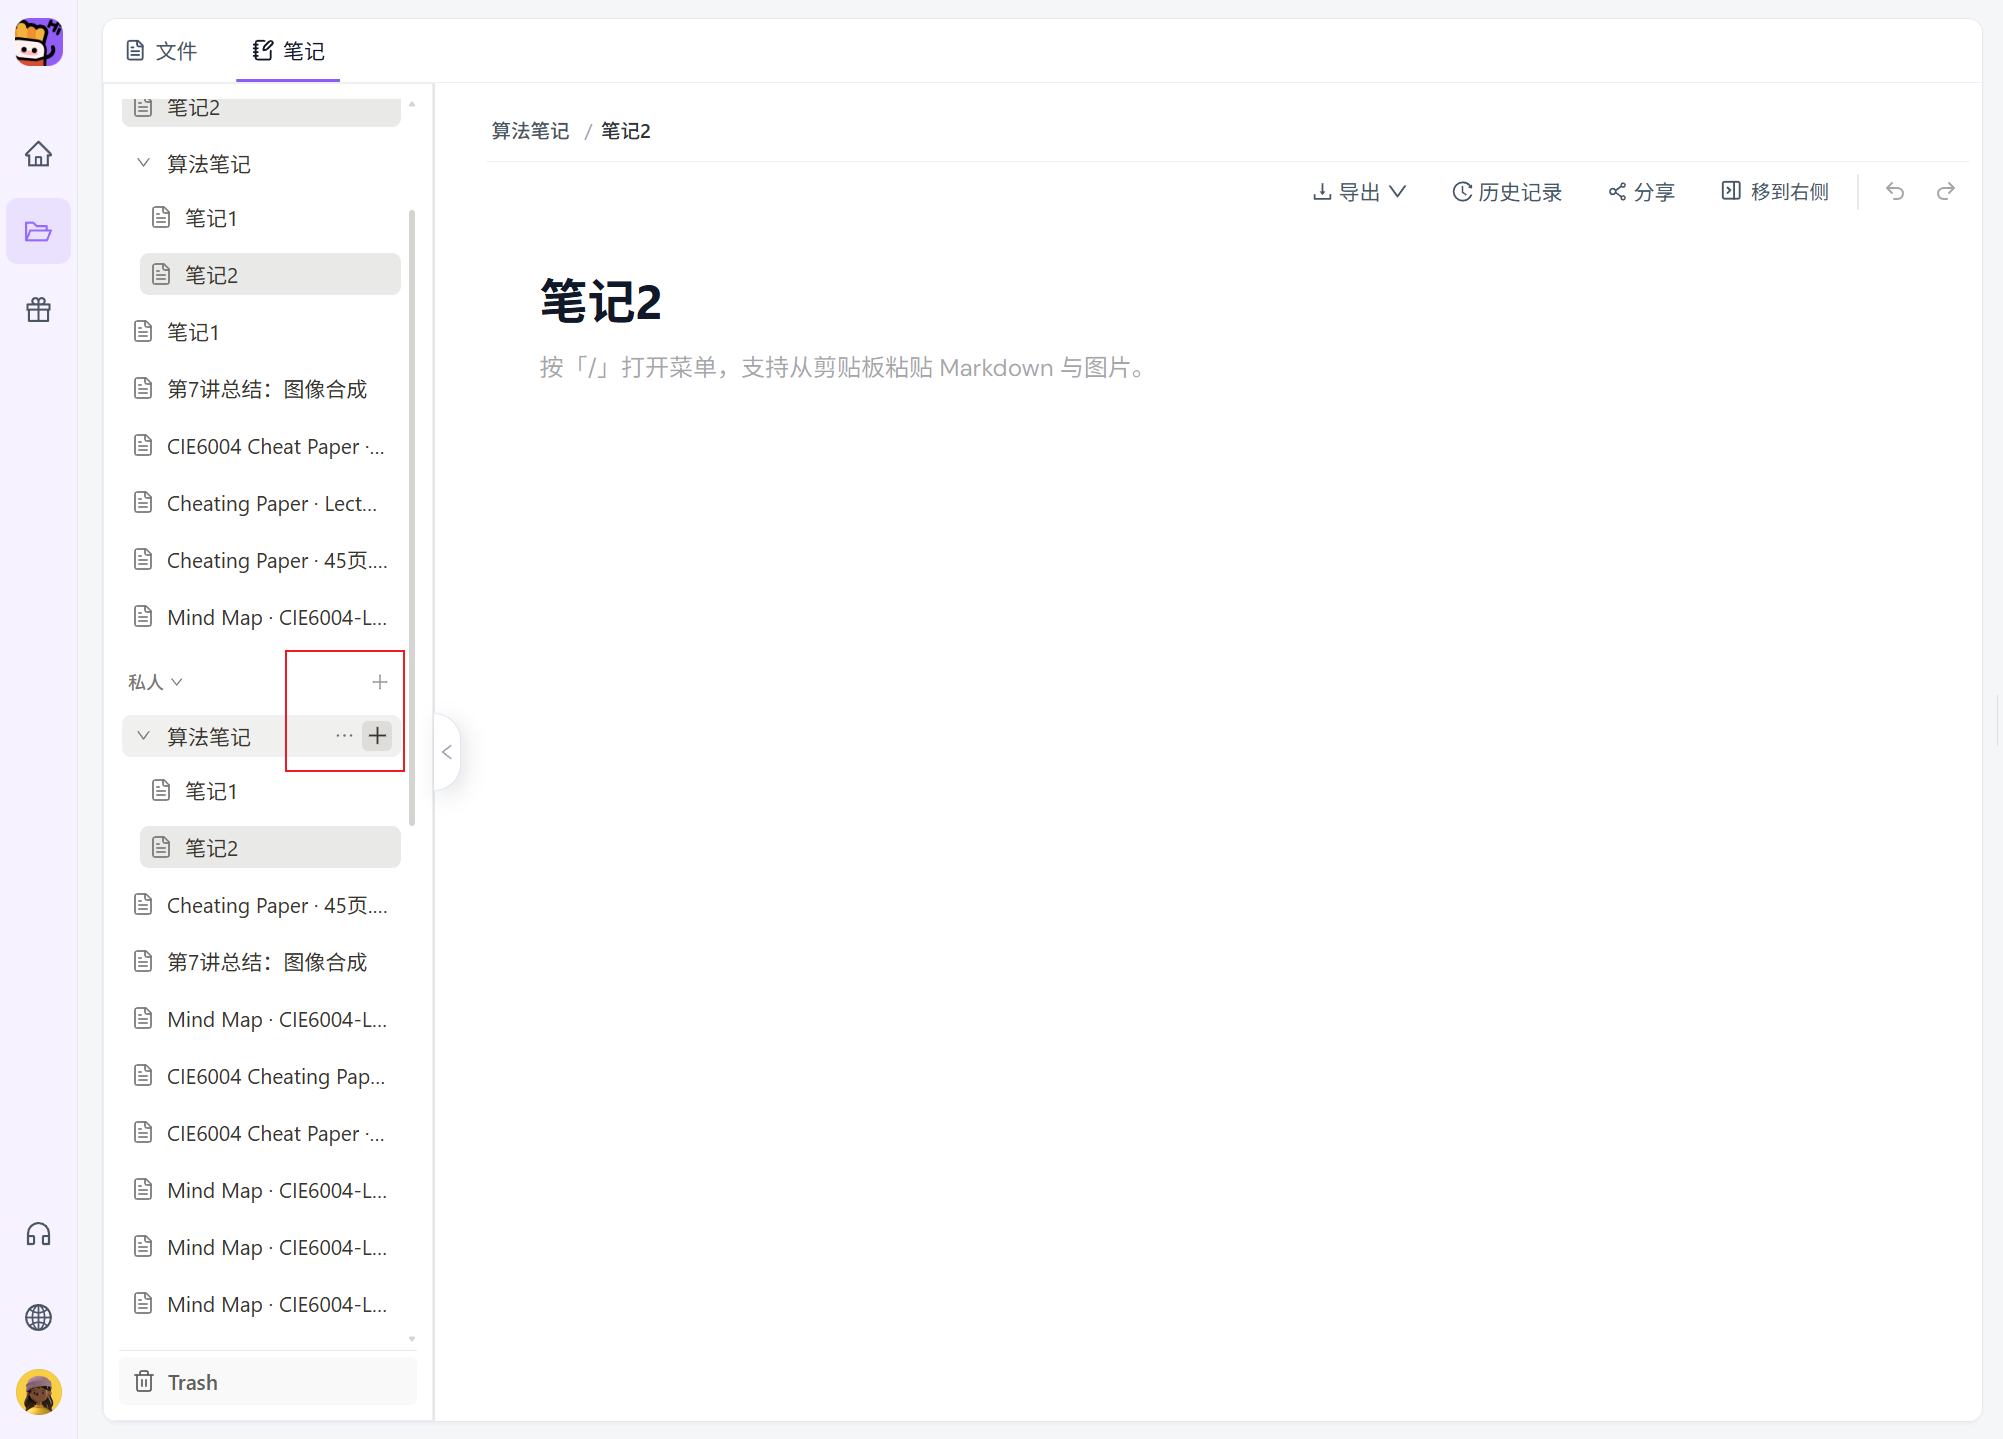Click 移到右侧 move to right
Screen dimensions: 2003x1439
coord(1775,192)
